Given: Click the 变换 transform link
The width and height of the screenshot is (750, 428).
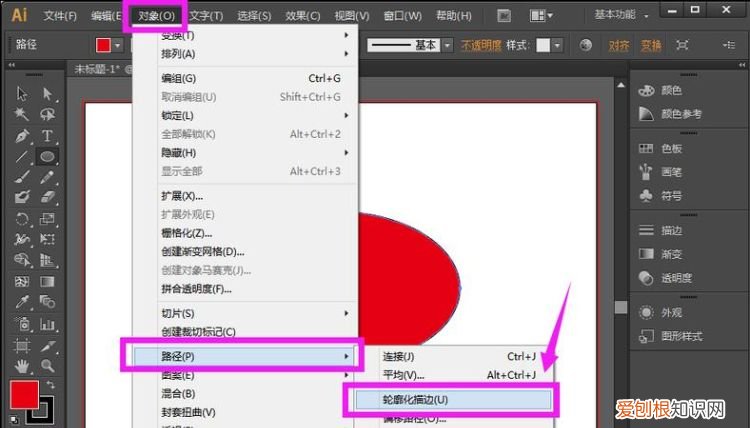Looking at the screenshot, I should 651,45.
